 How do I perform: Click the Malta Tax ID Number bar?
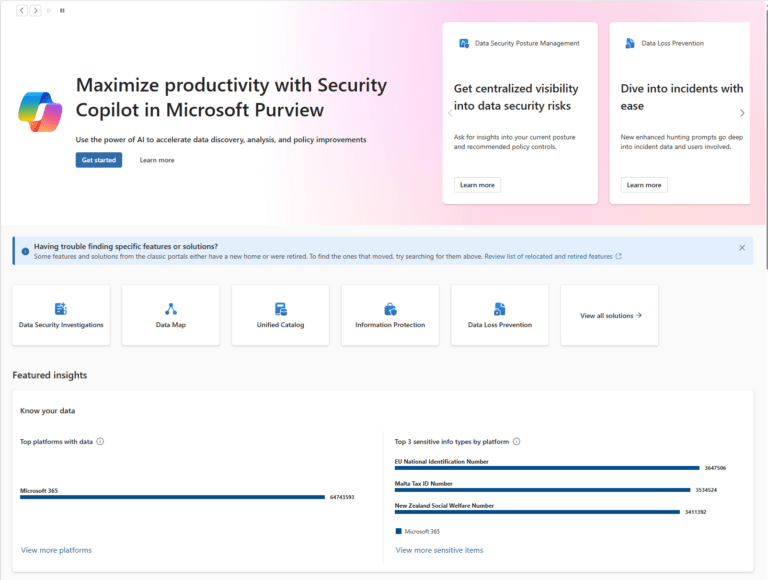coord(543,490)
